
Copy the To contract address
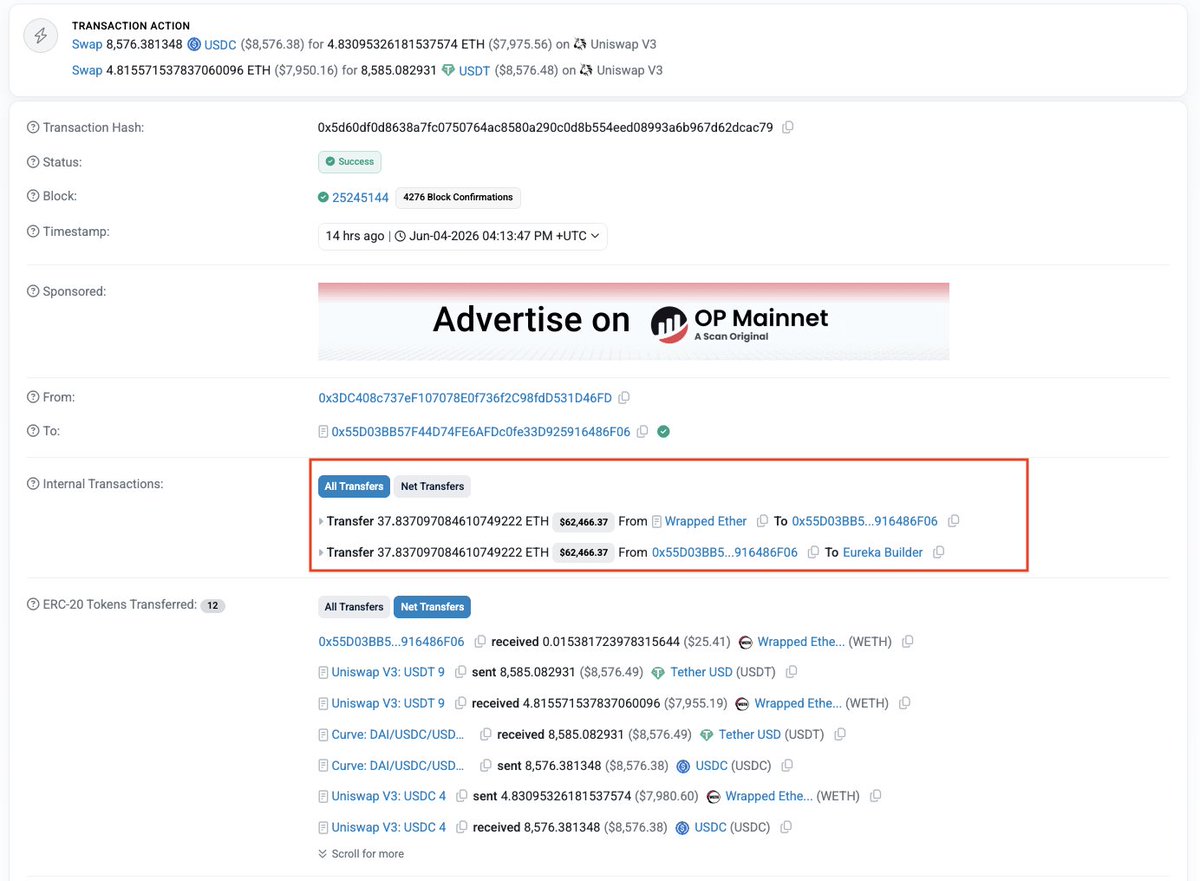click(643, 432)
